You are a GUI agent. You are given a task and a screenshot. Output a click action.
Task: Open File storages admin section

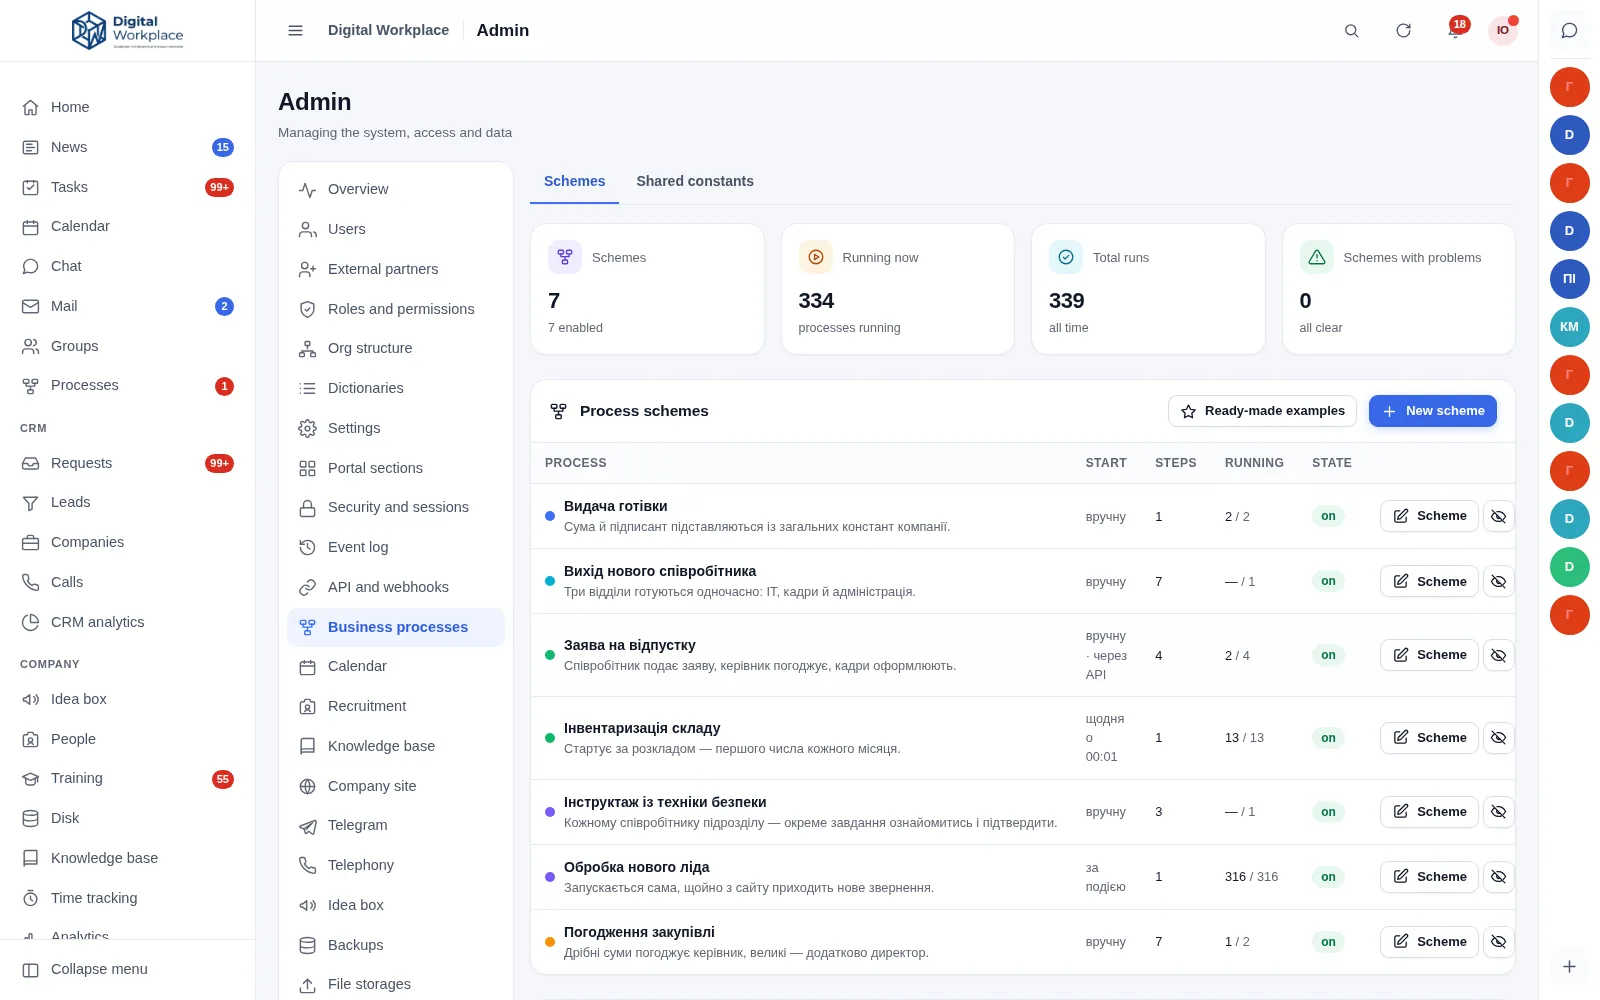(x=396, y=984)
